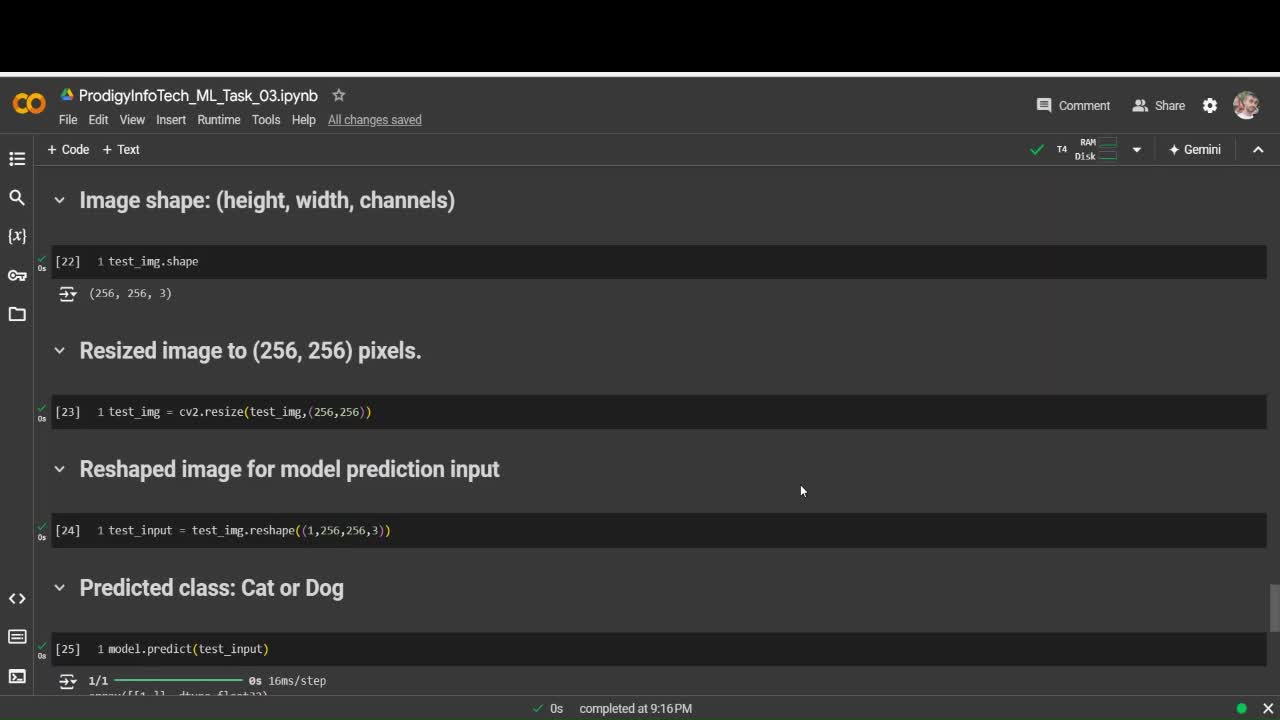This screenshot has height=720, width=1280.
Task: Open the user account avatar
Action: [x=1246, y=105]
